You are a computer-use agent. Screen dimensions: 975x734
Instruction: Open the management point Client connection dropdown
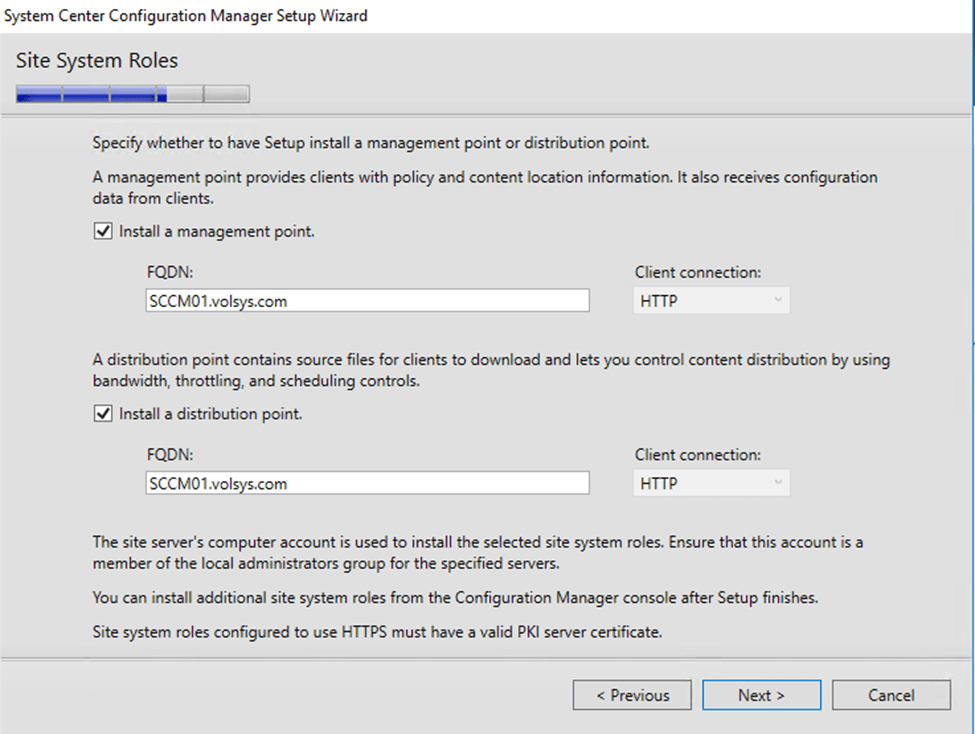[x=710, y=301]
